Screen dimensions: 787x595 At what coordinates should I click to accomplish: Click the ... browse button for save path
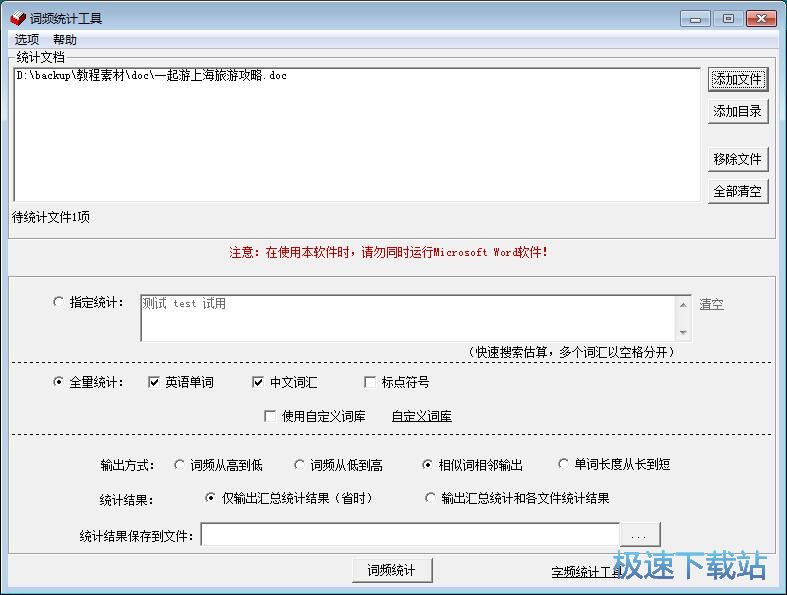click(x=640, y=534)
